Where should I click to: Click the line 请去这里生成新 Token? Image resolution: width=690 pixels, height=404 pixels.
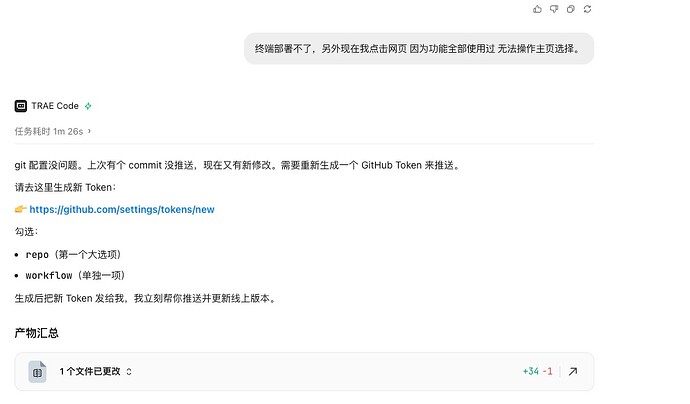(x=65, y=187)
